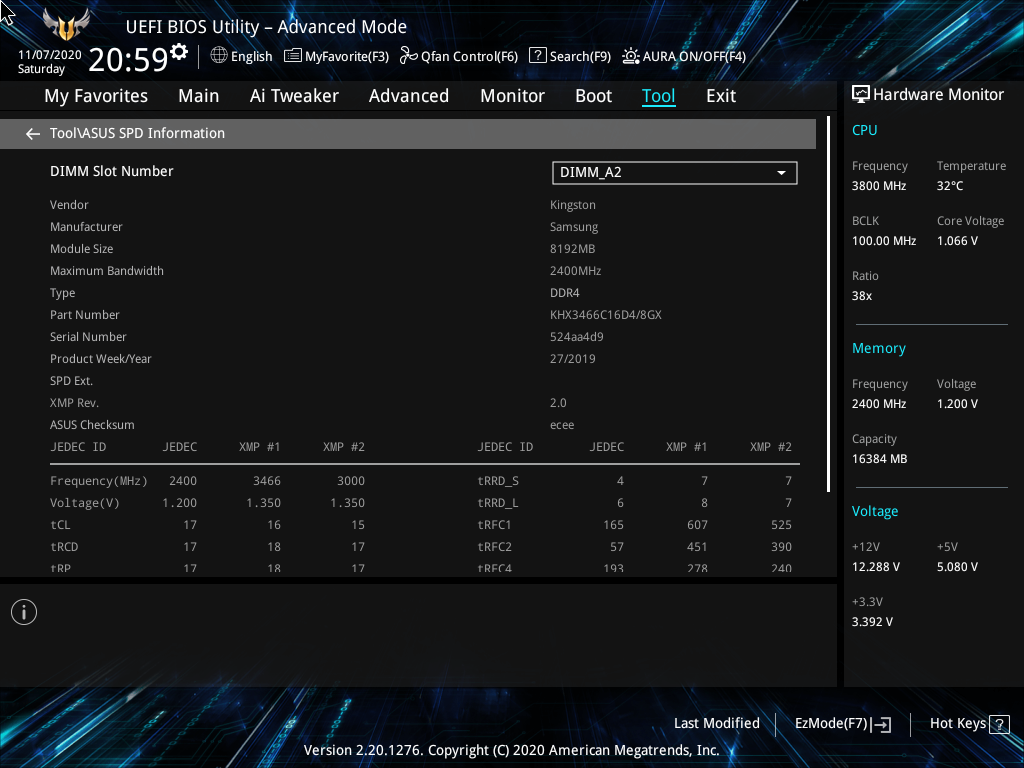Click the Module Size value 8192MB
1024x768 pixels.
coord(573,249)
